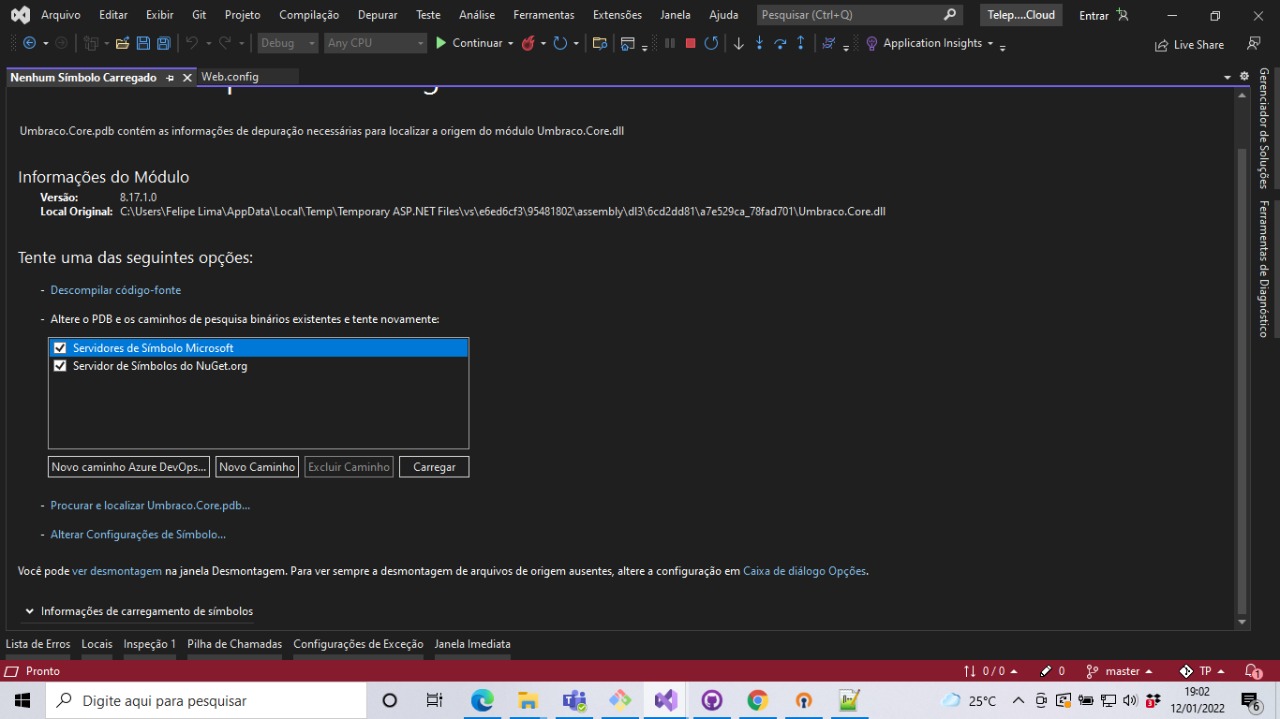
Task: Click the ver desmontagem link
Action: pyautogui.click(x=117, y=571)
